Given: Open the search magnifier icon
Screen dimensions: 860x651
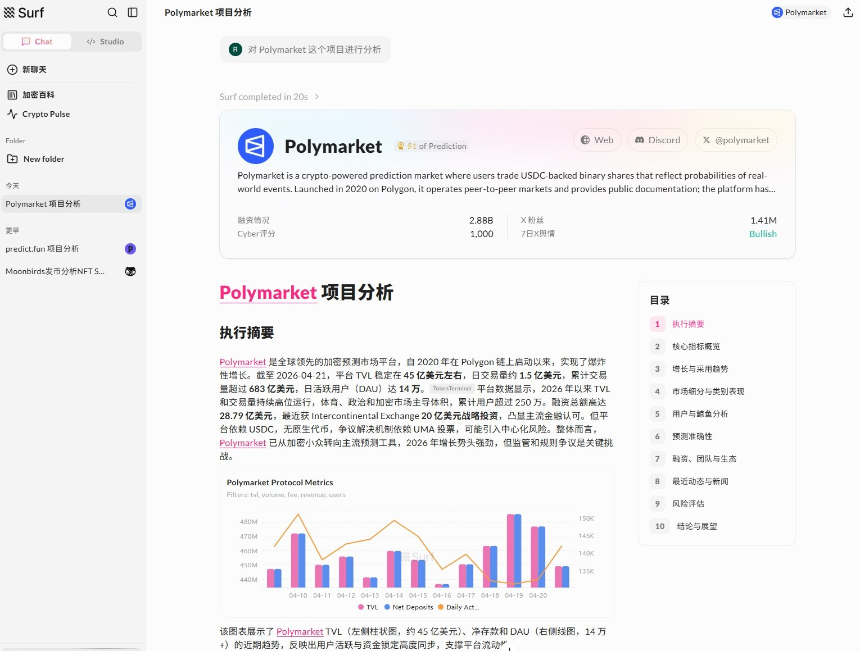Looking at the screenshot, I should 112,12.
